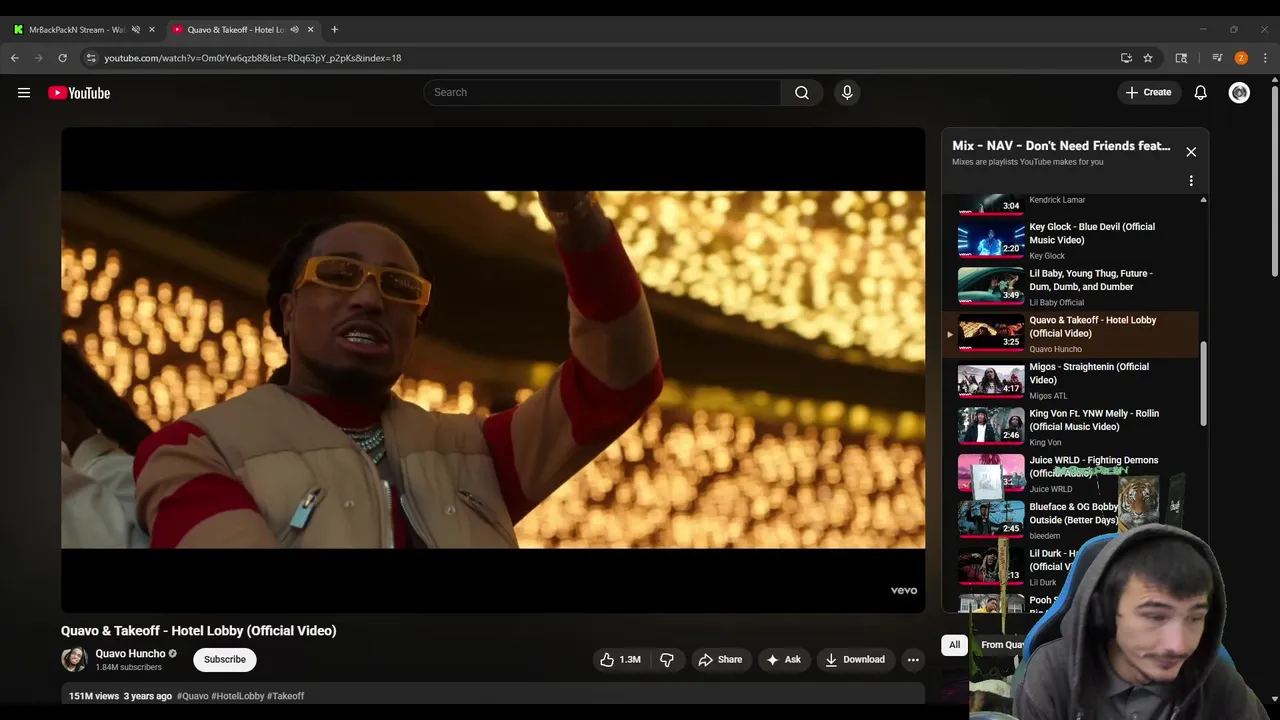The image size is (1280, 720).
Task: Install app icon in address bar
Action: (1126, 58)
